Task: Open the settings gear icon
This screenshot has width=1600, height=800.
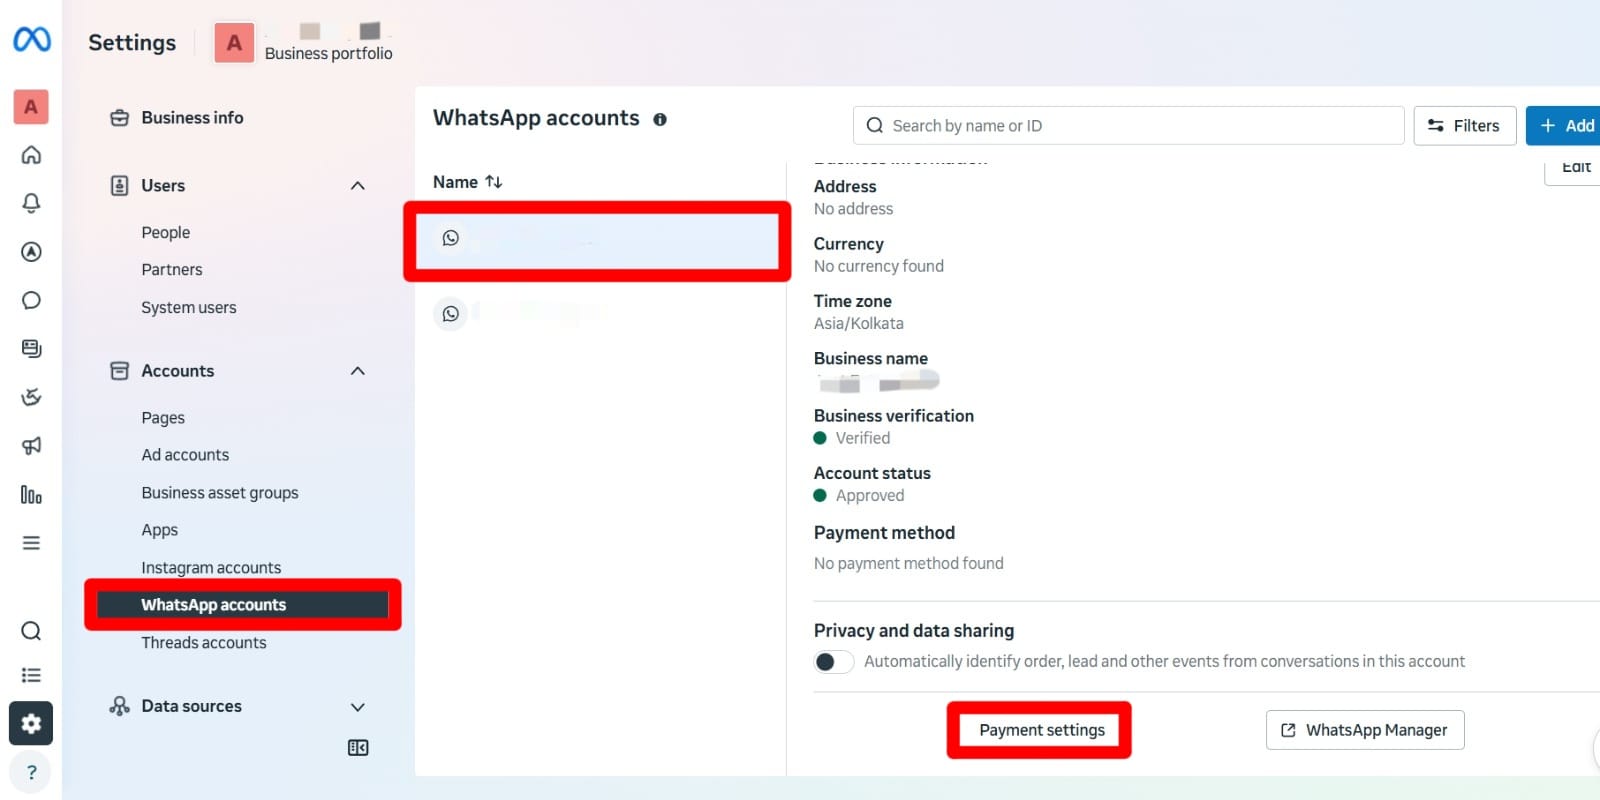Action: 31,723
